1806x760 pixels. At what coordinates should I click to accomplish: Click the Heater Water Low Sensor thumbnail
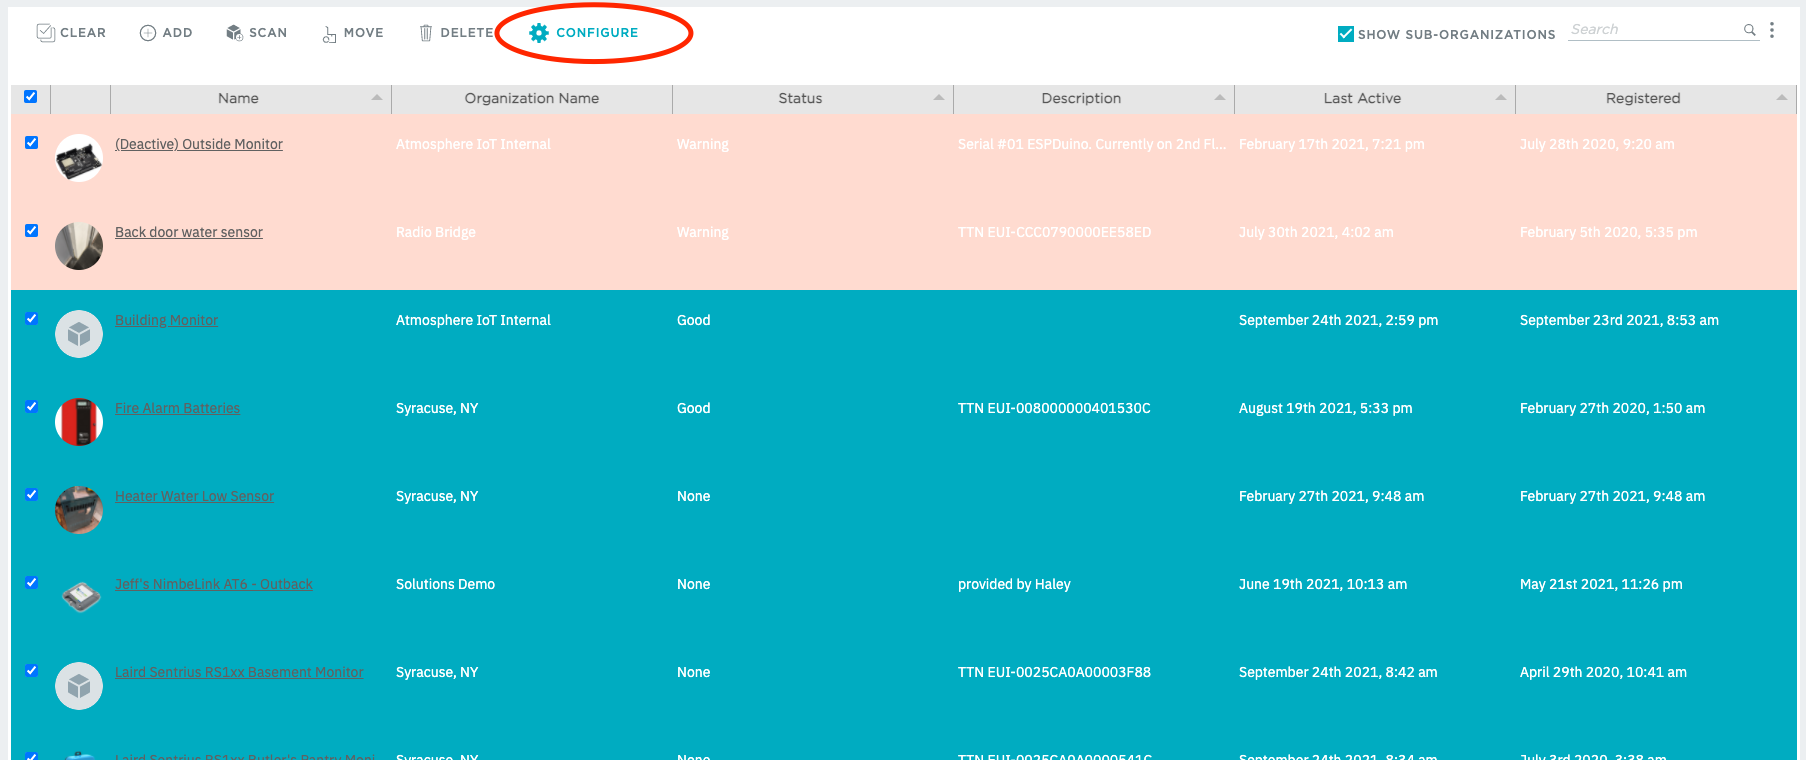point(79,510)
